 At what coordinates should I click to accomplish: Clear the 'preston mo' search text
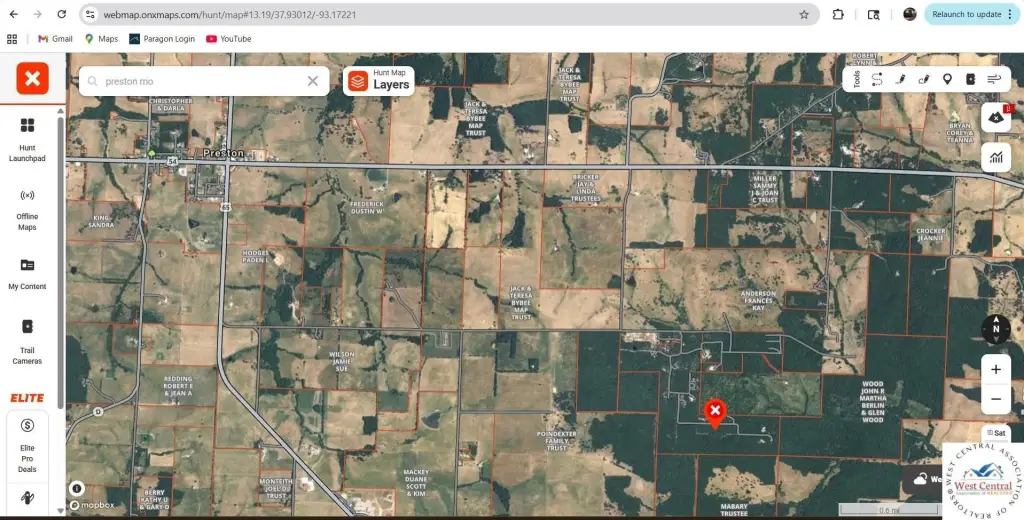click(313, 82)
